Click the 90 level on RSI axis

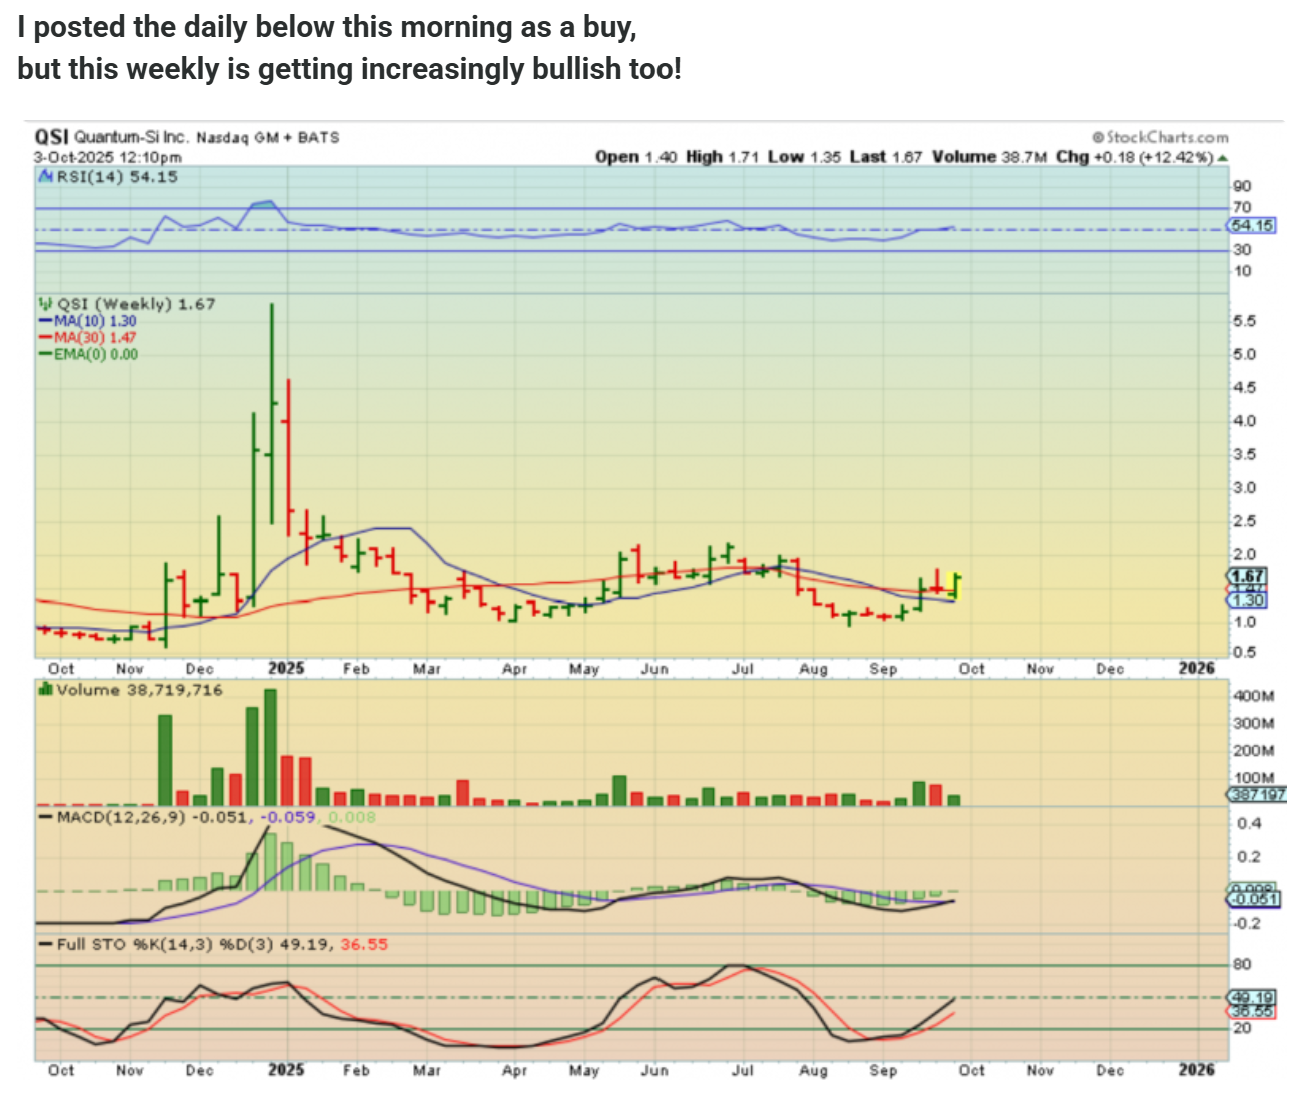[1242, 186]
